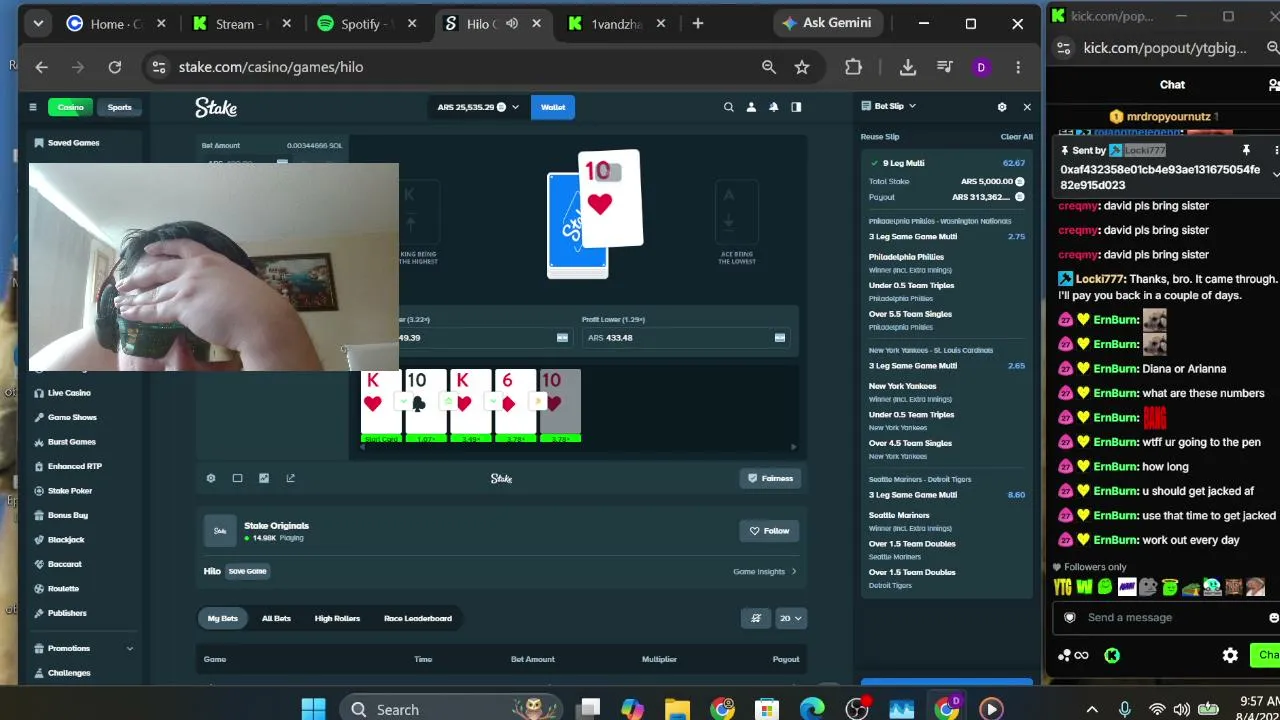Viewport: 1280px width, 720px height.
Task: Open Chrome extensions puzzle icon
Action: tap(853, 67)
